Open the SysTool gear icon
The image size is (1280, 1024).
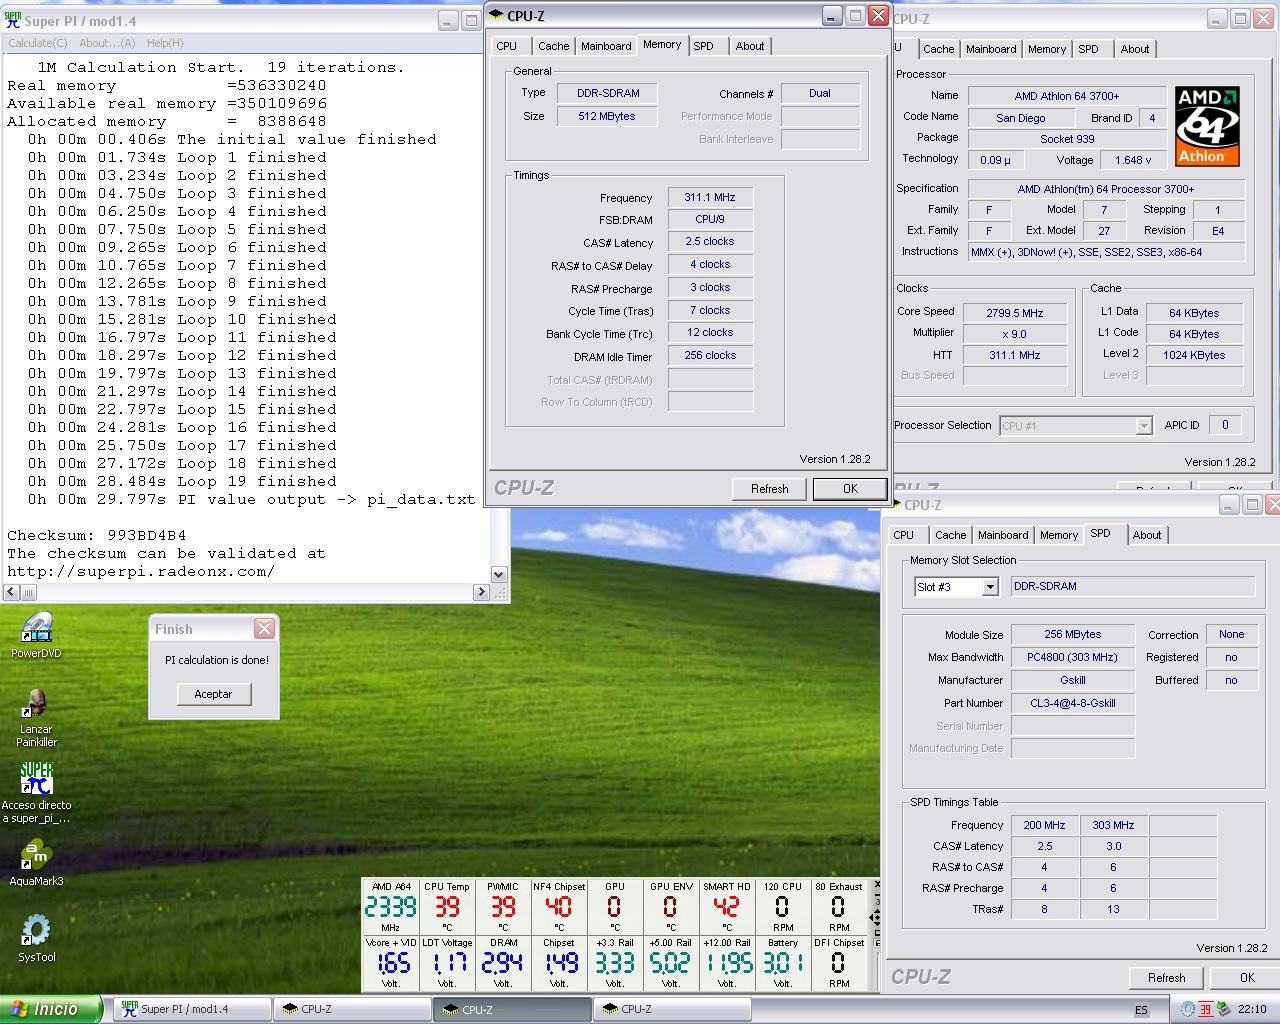coord(36,932)
